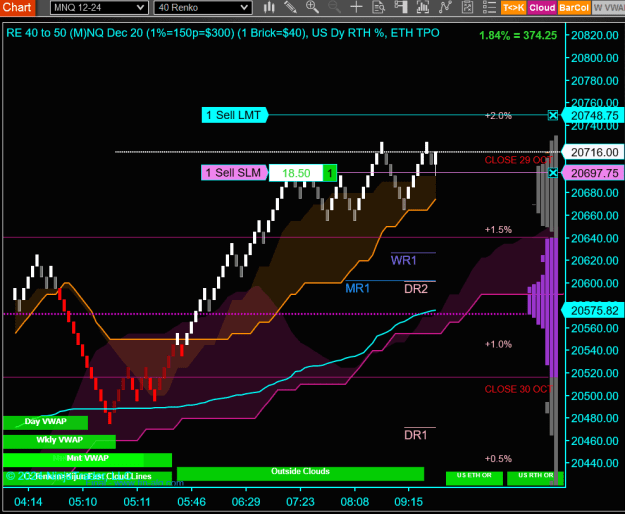Viewport: 625px width, 514px height.
Task: Click the Zoom Out magnifier icon
Action: 334,7
